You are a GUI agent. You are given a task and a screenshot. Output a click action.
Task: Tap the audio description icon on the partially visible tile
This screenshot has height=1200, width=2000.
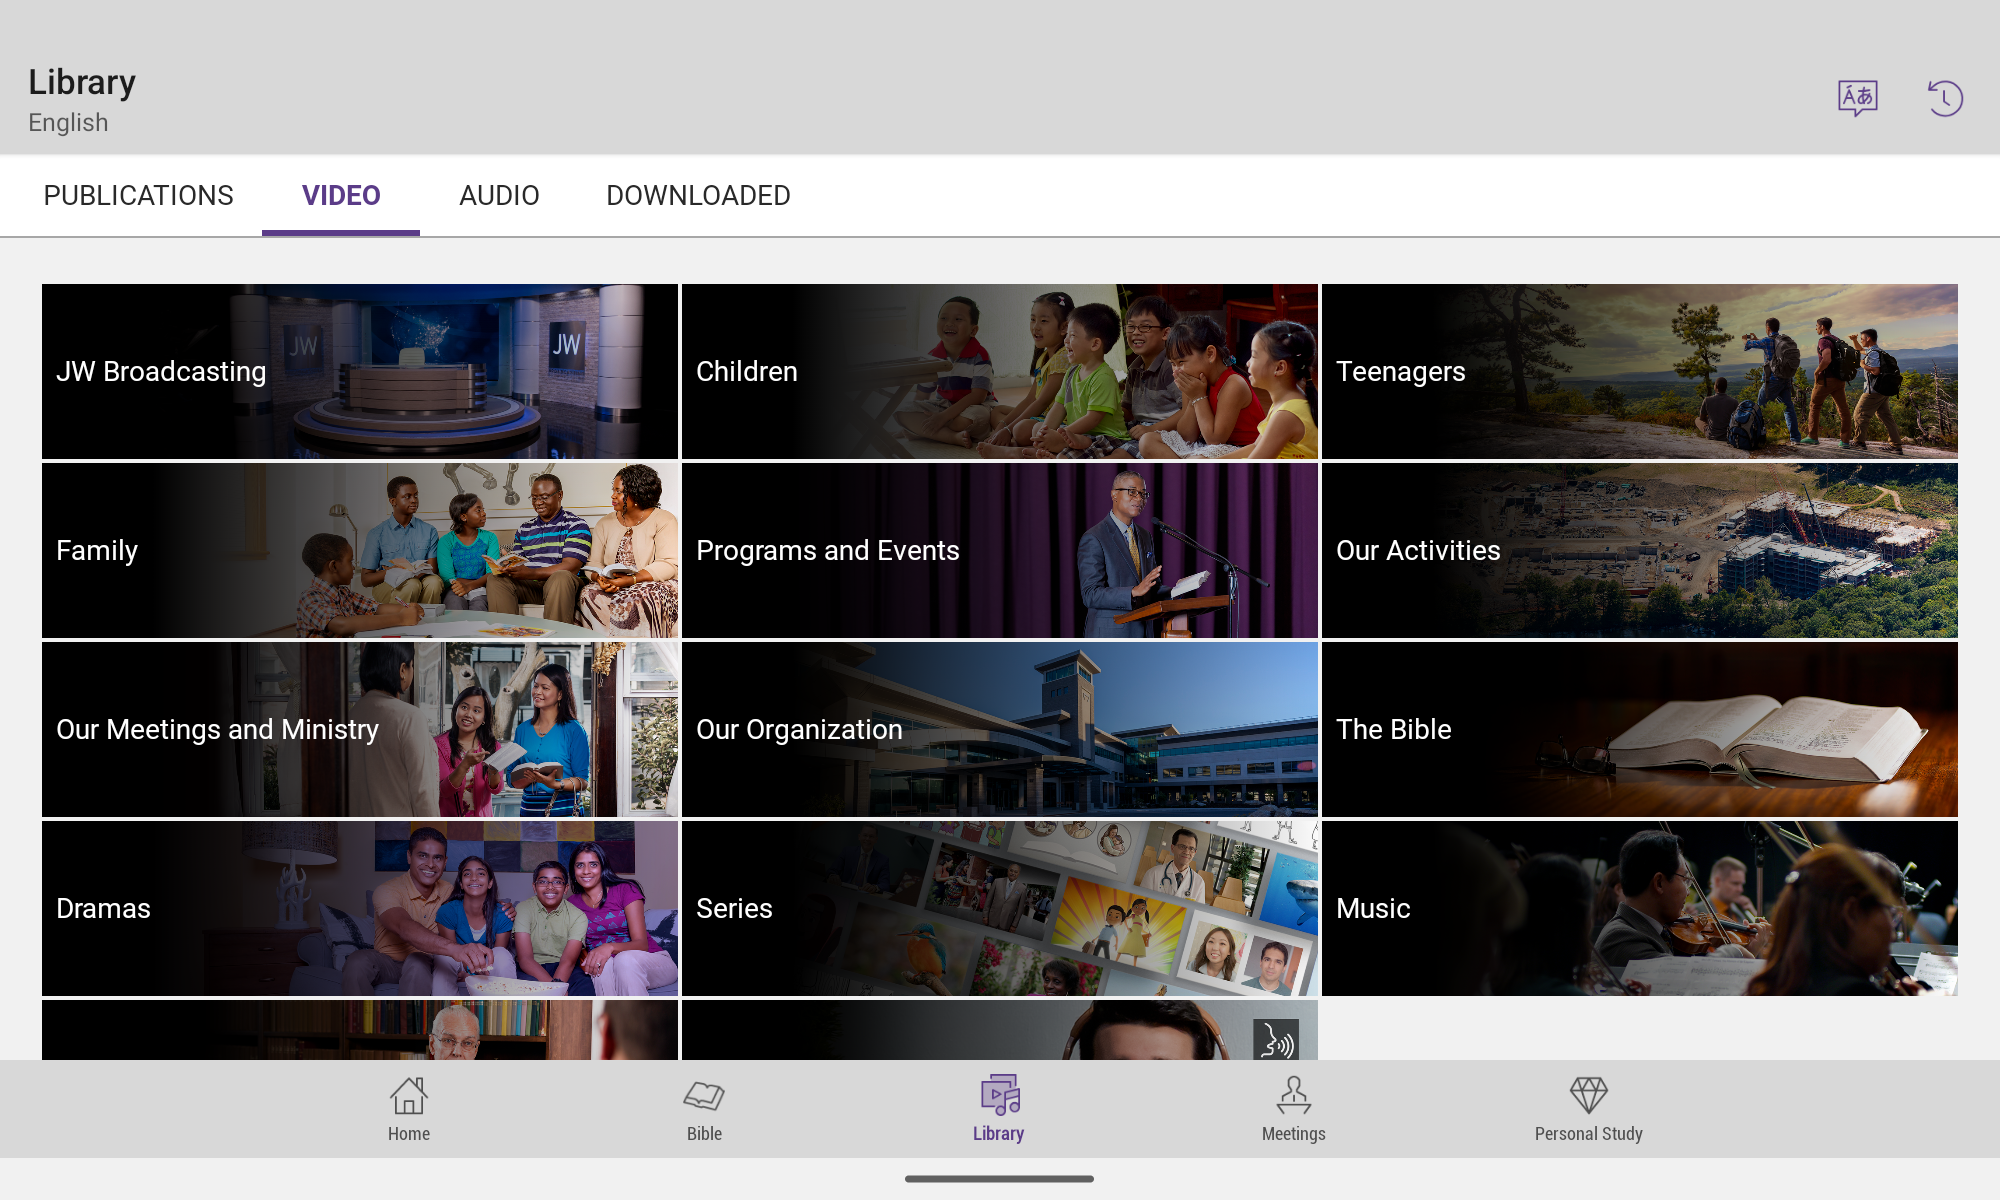(1276, 1040)
